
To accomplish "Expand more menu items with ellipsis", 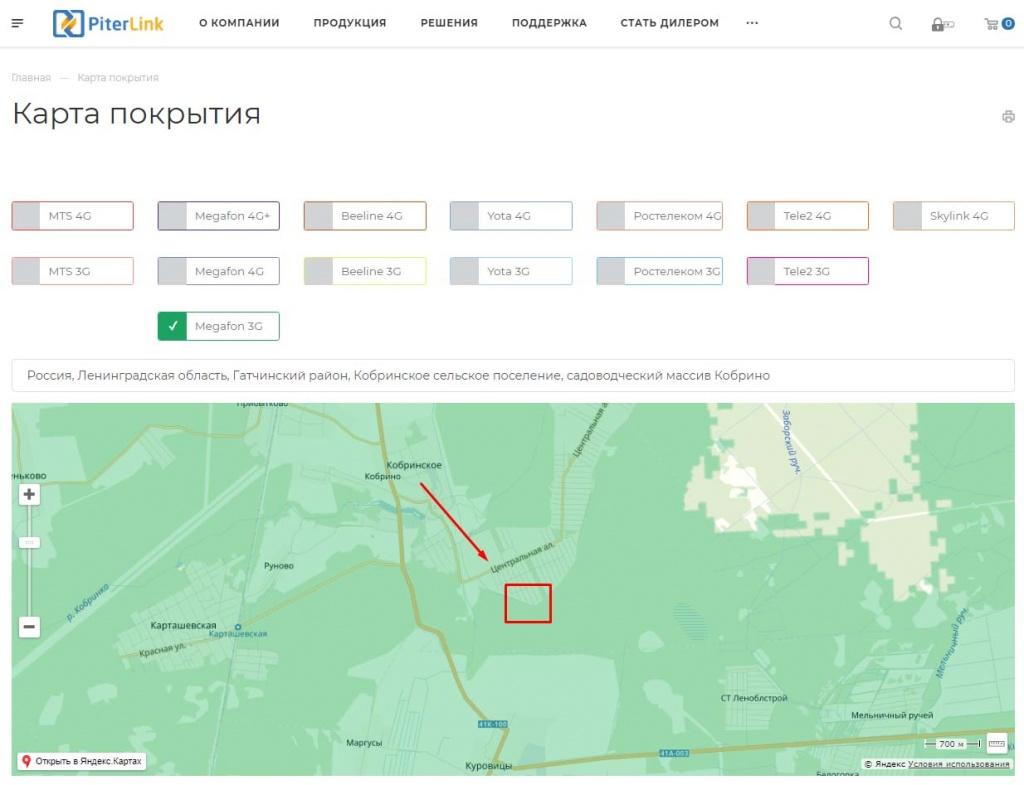I will click(752, 23).
